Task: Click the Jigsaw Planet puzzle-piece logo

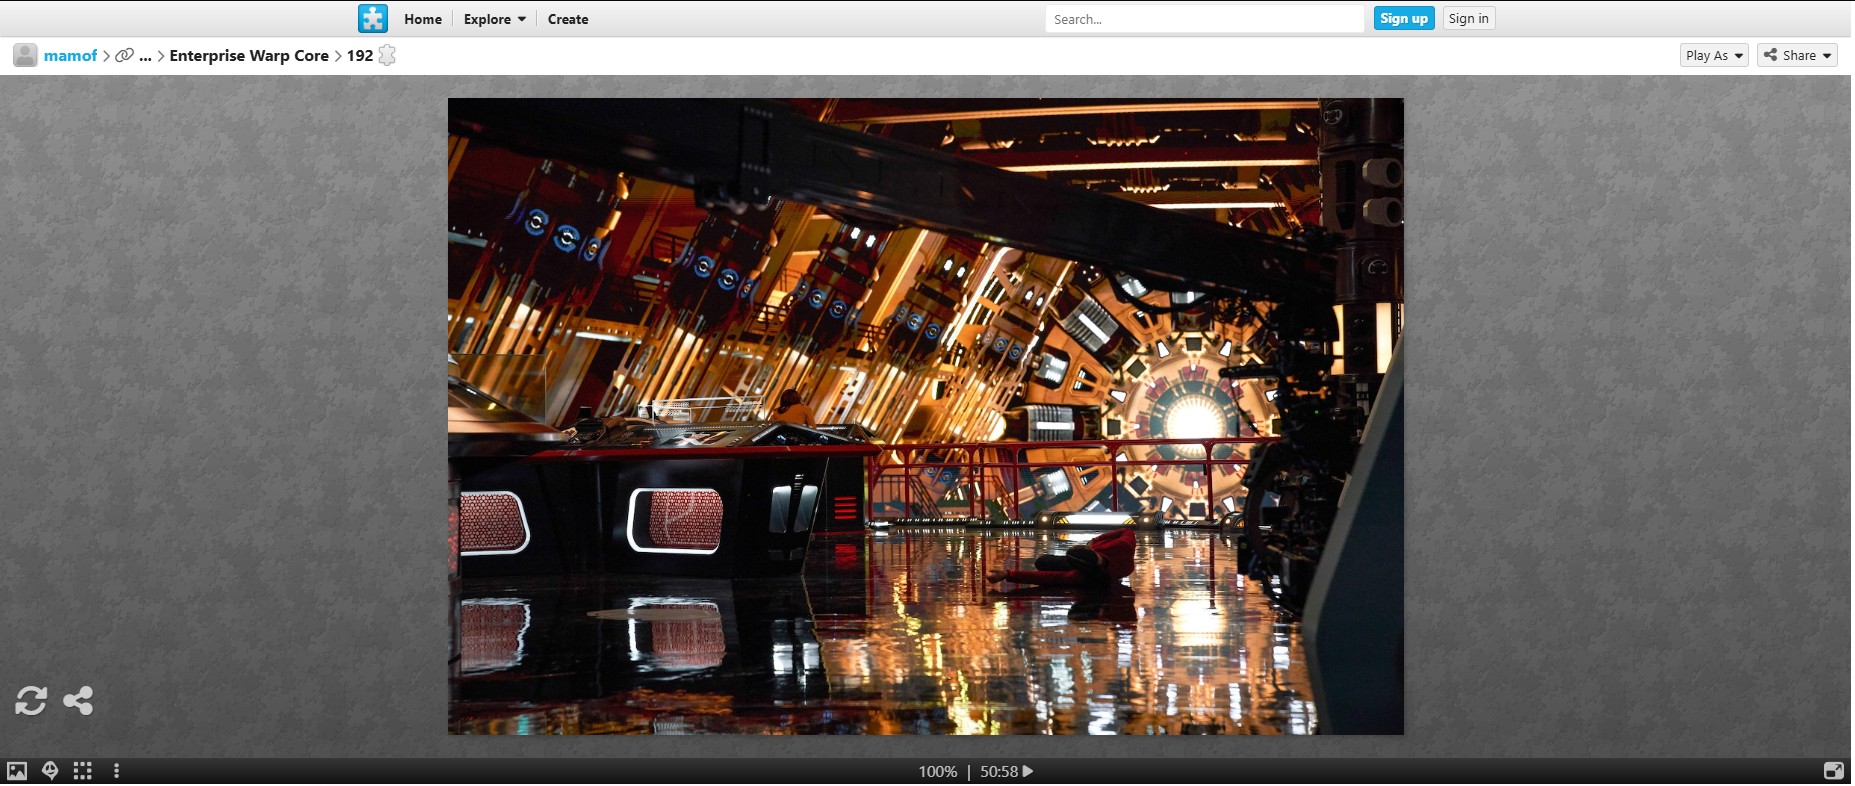Action: pyautogui.click(x=372, y=19)
